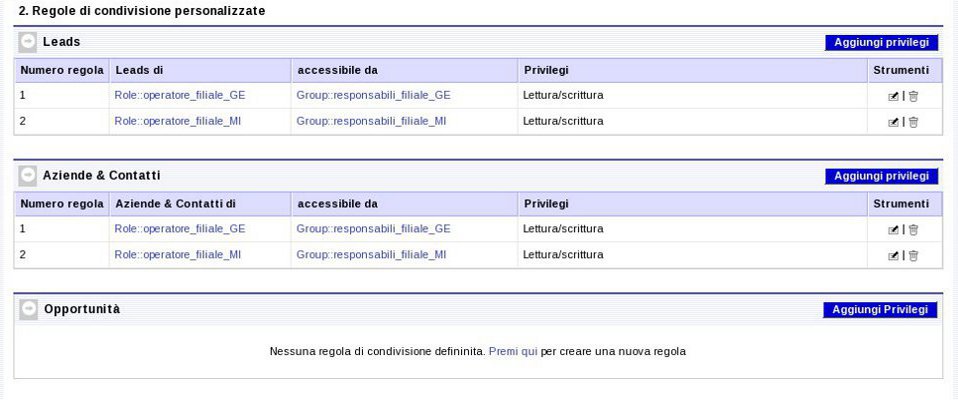Edit Aziende & Contatti rule 2 pencil icon
Viewport: 958px width, 400px height.
point(893,256)
